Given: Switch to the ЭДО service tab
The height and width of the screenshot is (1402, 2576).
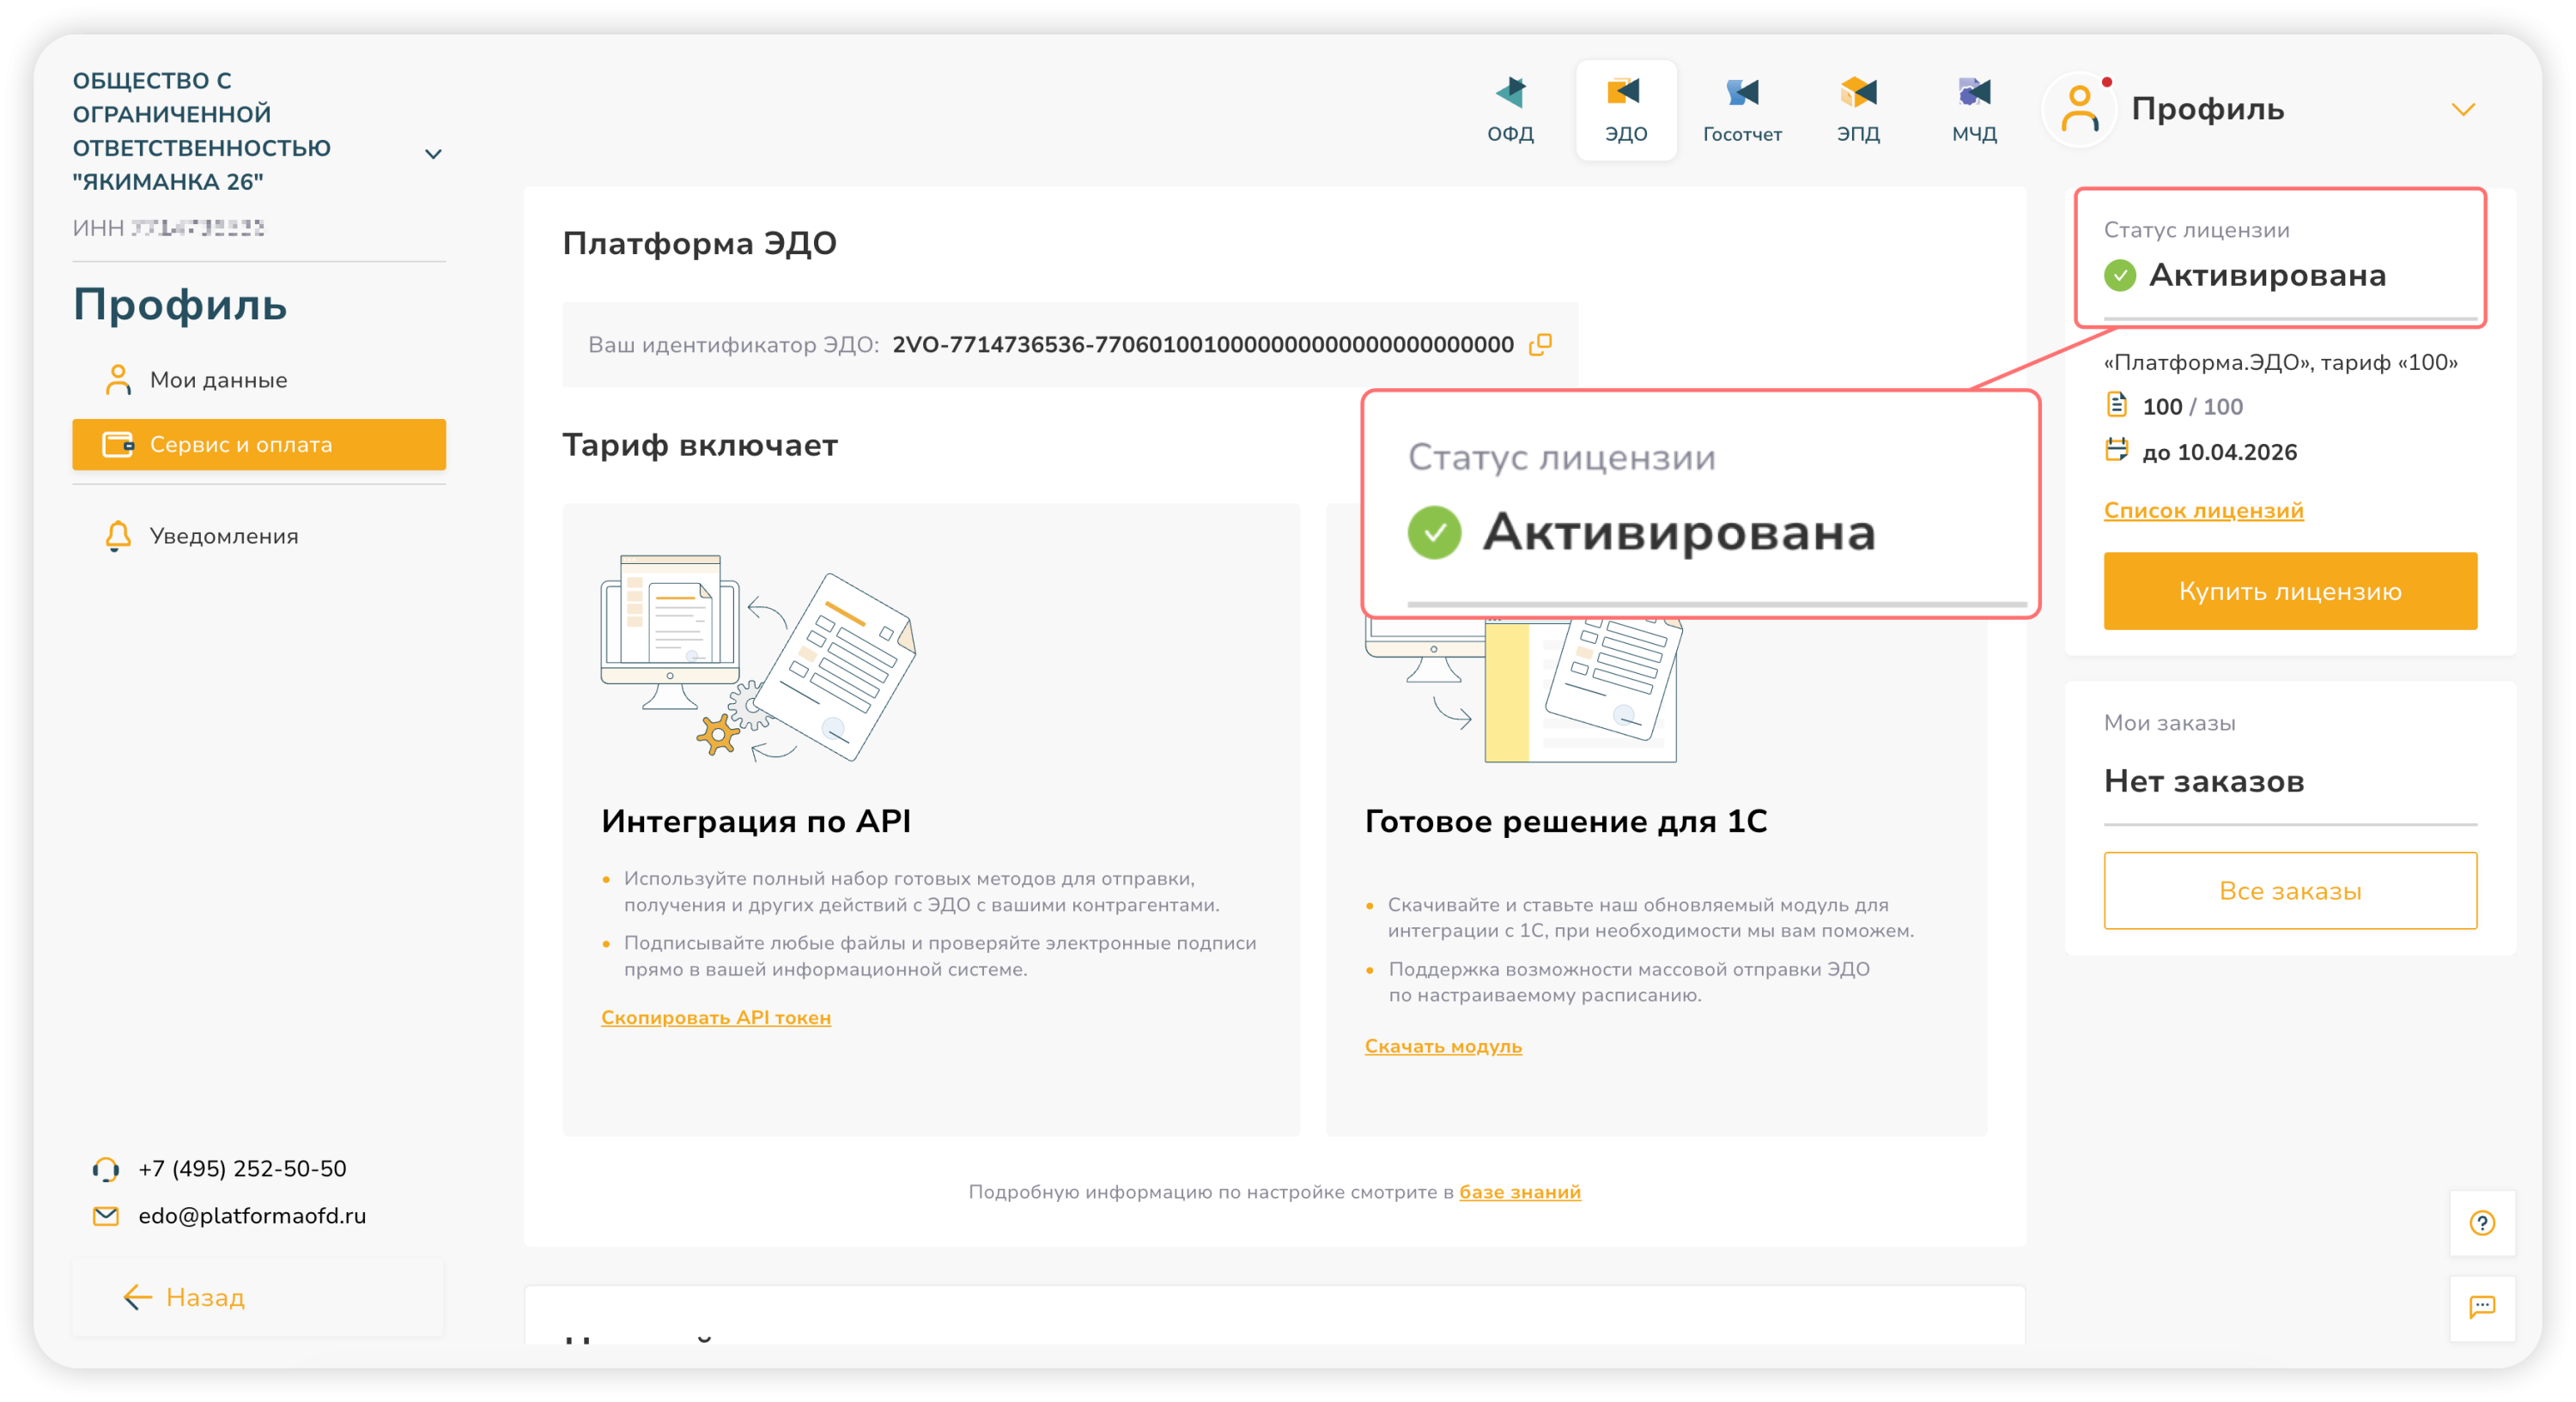Looking at the screenshot, I should click(x=1626, y=108).
